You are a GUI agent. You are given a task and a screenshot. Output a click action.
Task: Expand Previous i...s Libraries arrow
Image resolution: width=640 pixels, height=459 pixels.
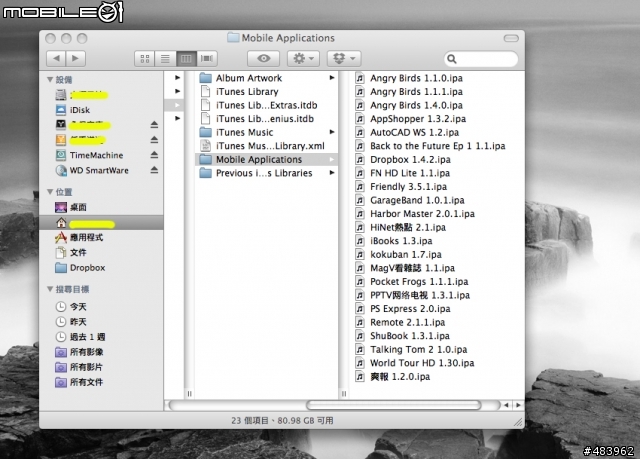pos(332,173)
